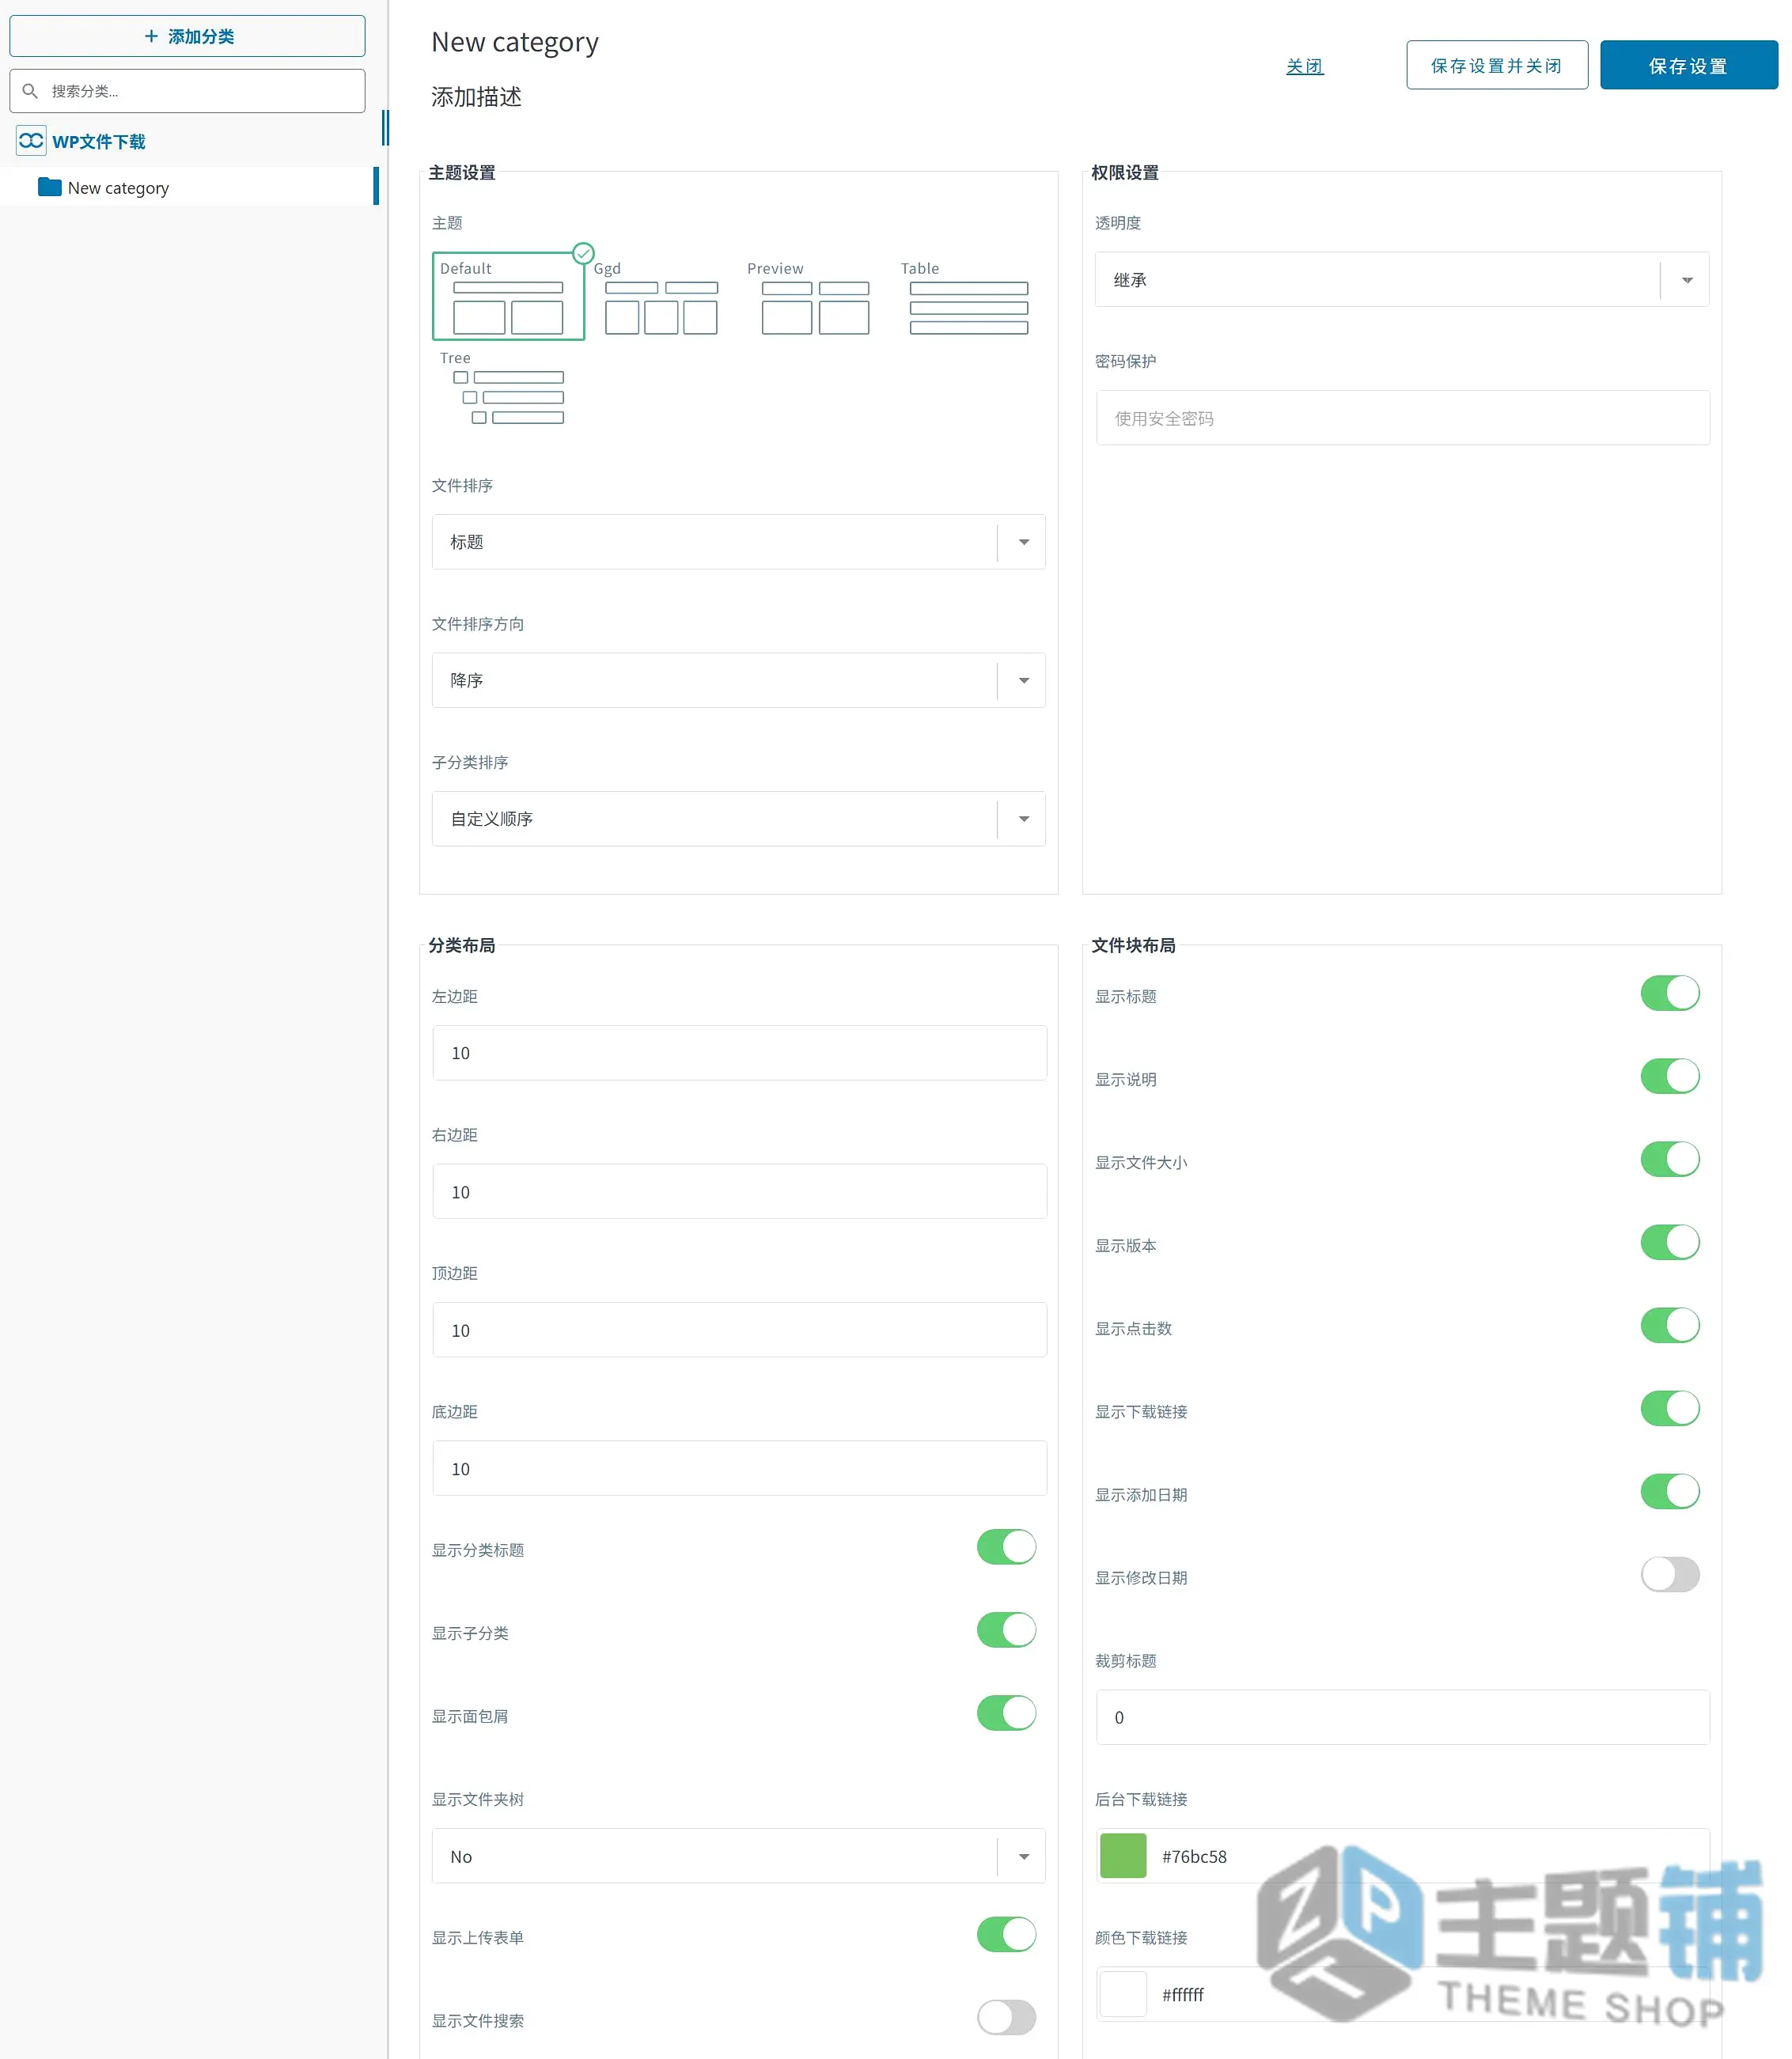Image resolution: width=1792 pixels, height=2059 pixels.
Task: Click the 添加描述 text
Action: pyautogui.click(x=476, y=97)
